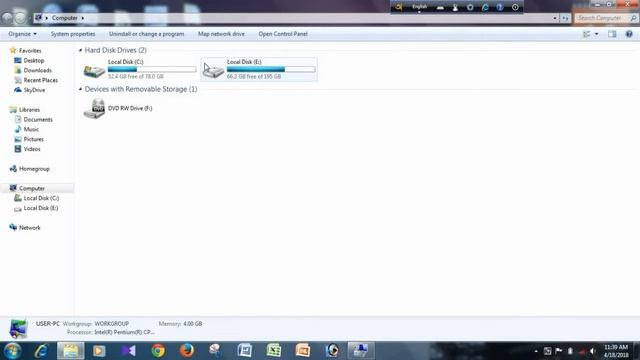Toggle the preview pane button

click(612, 34)
